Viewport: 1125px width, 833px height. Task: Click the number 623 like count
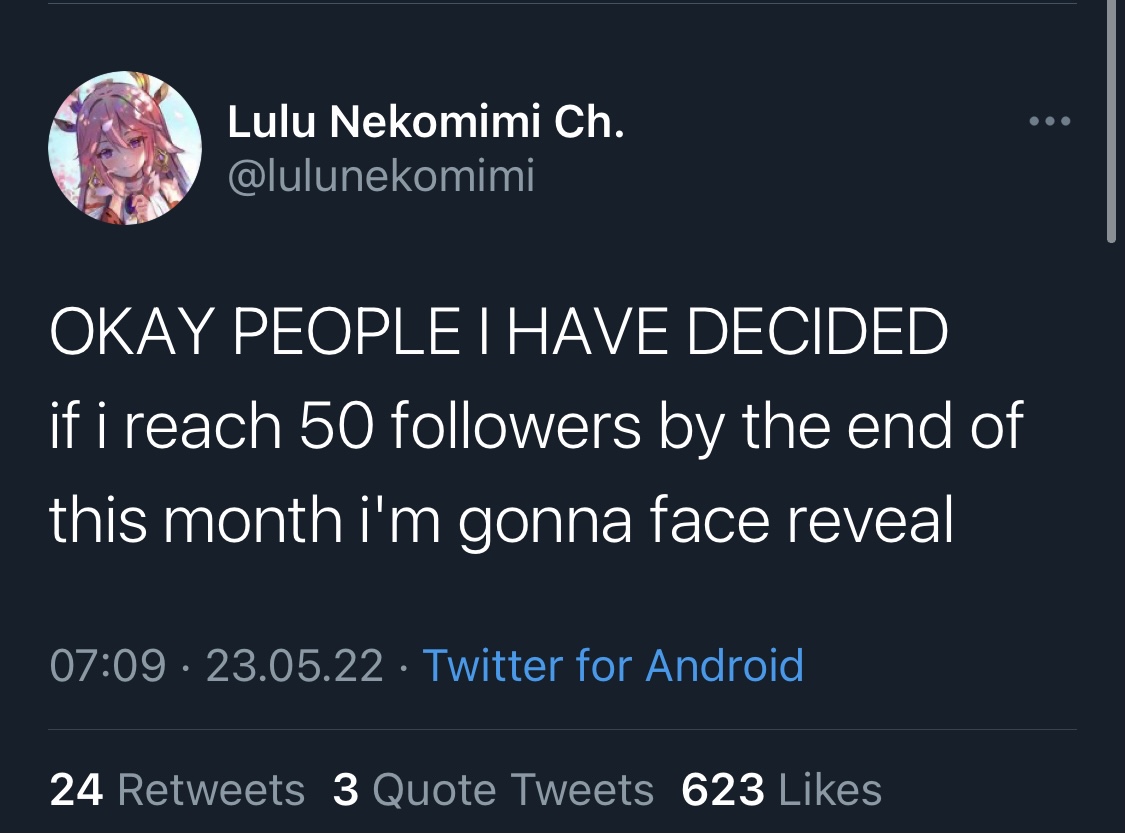[x=722, y=790]
